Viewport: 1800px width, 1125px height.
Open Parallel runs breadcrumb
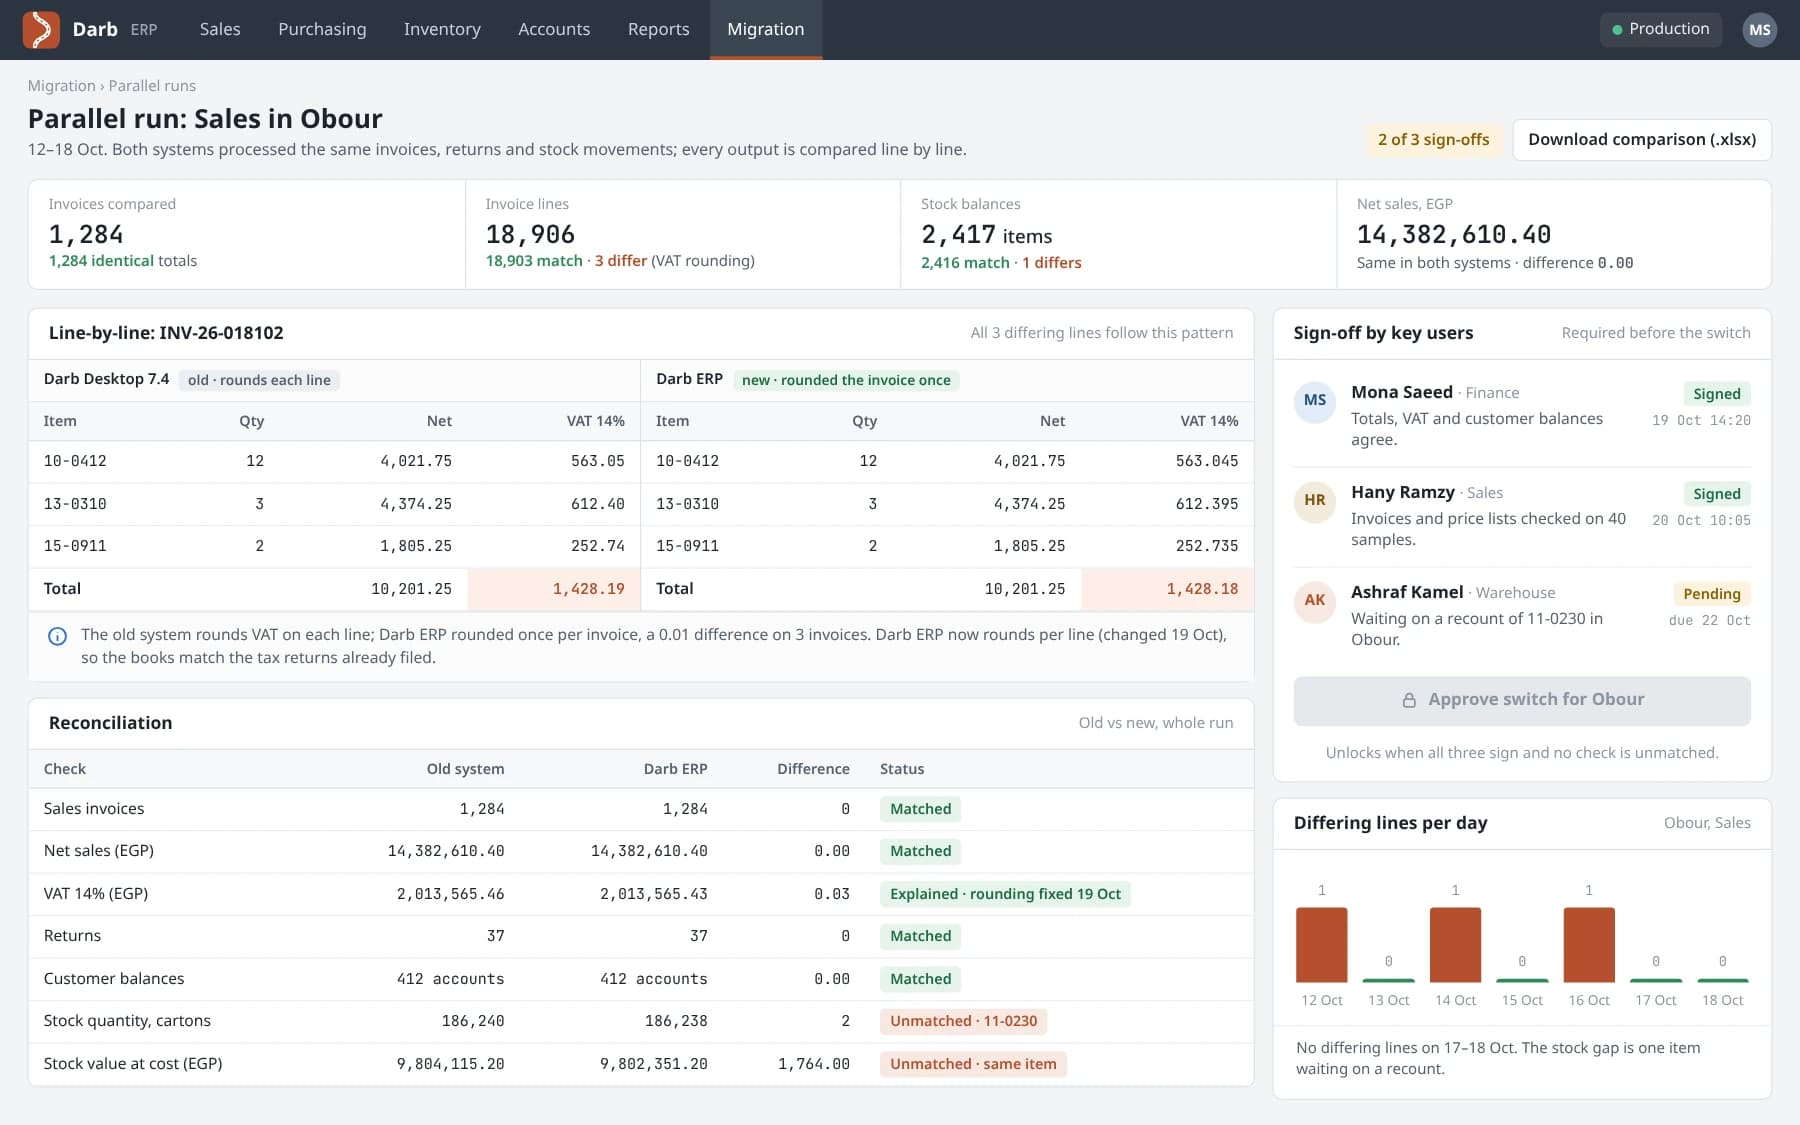tap(152, 86)
